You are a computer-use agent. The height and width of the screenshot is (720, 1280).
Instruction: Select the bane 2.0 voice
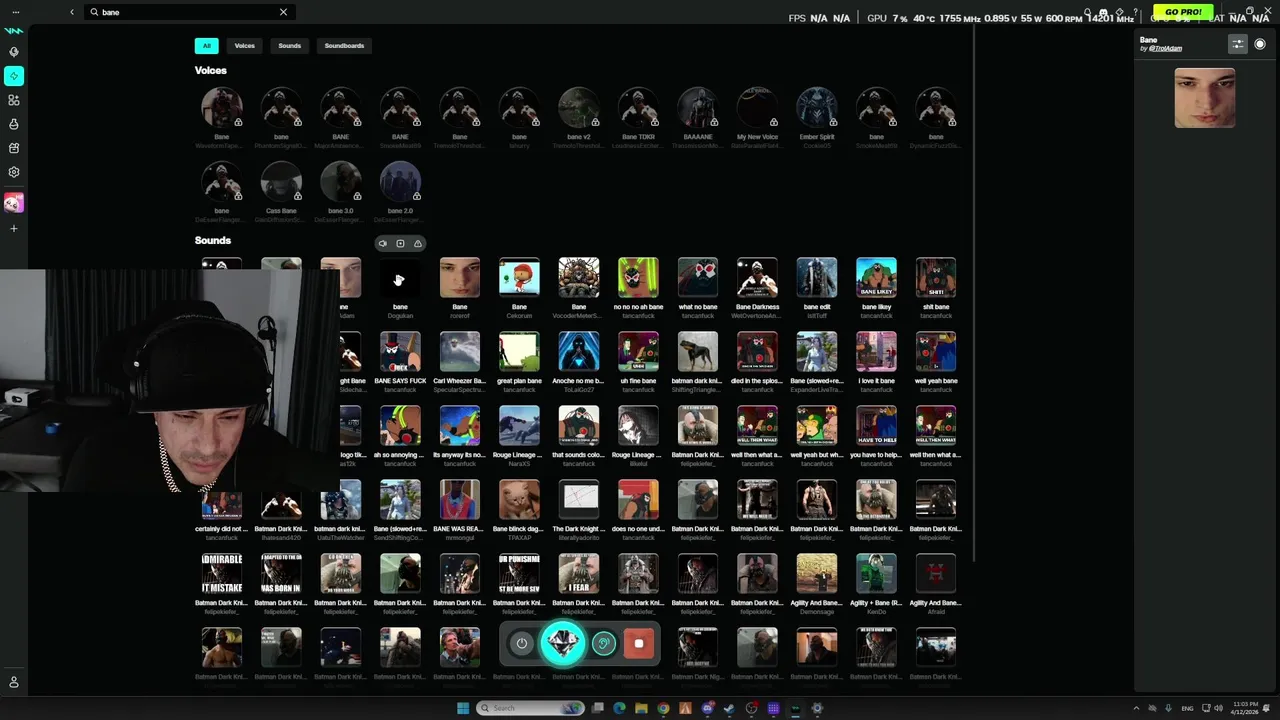(400, 182)
